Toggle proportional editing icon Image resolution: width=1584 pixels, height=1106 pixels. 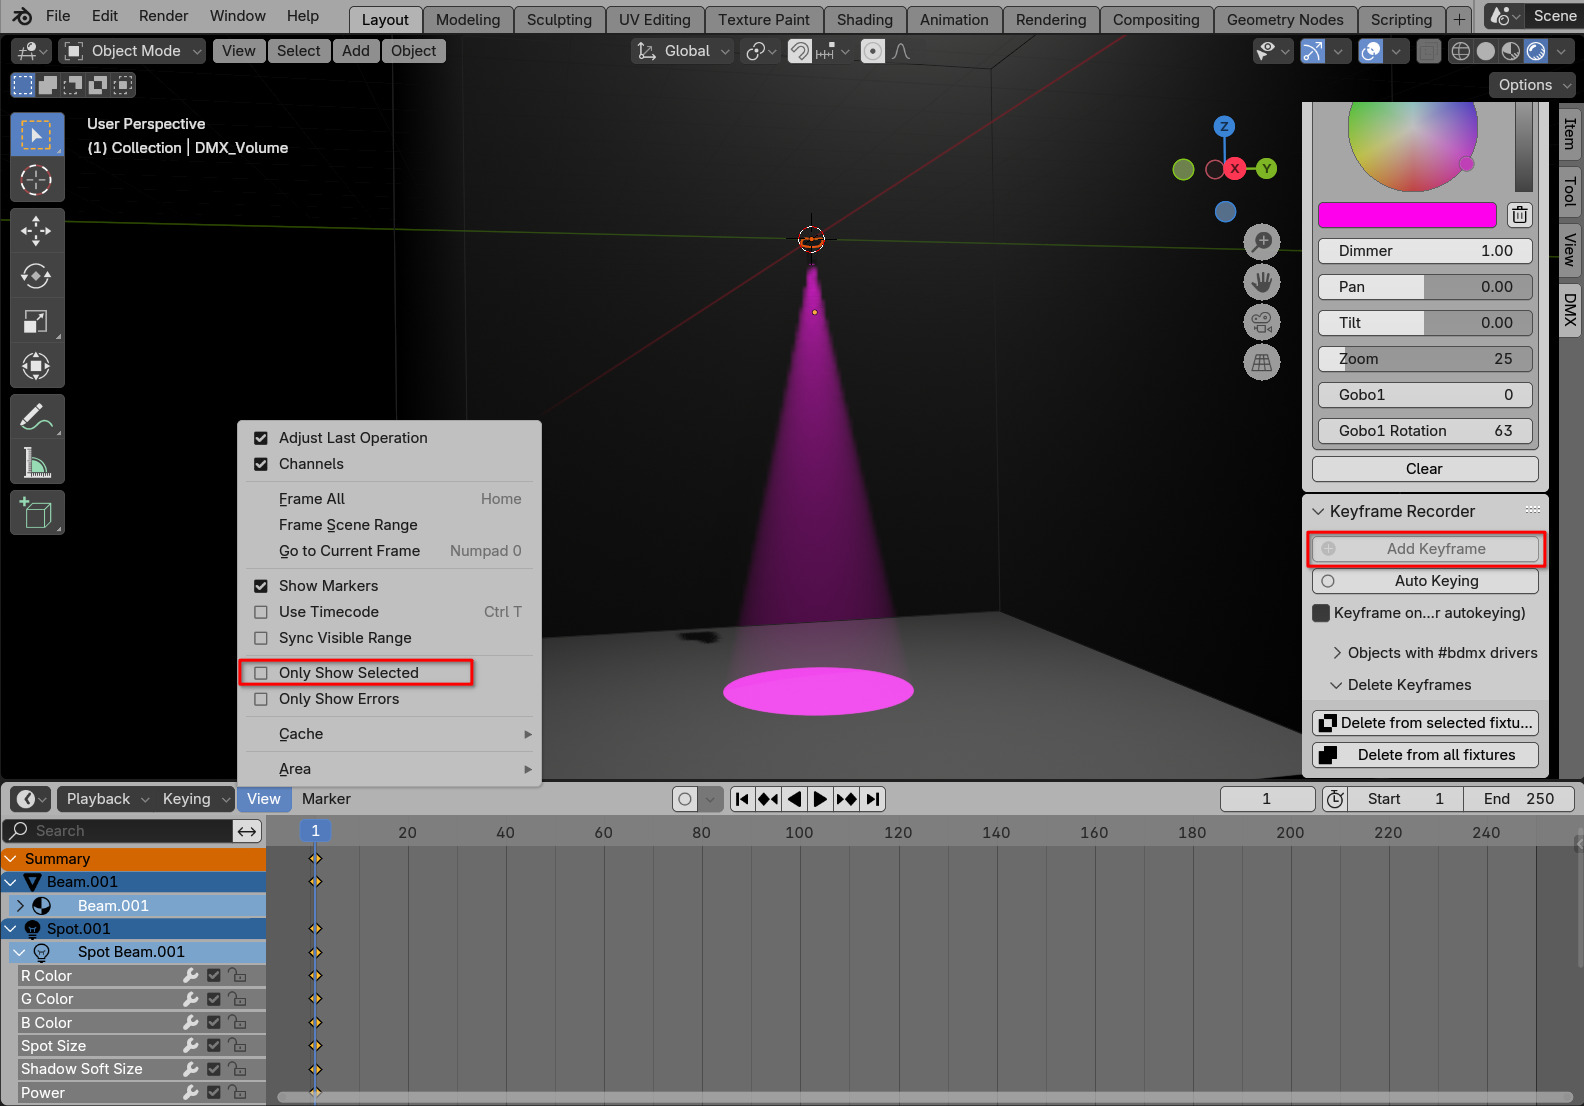(x=873, y=51)
